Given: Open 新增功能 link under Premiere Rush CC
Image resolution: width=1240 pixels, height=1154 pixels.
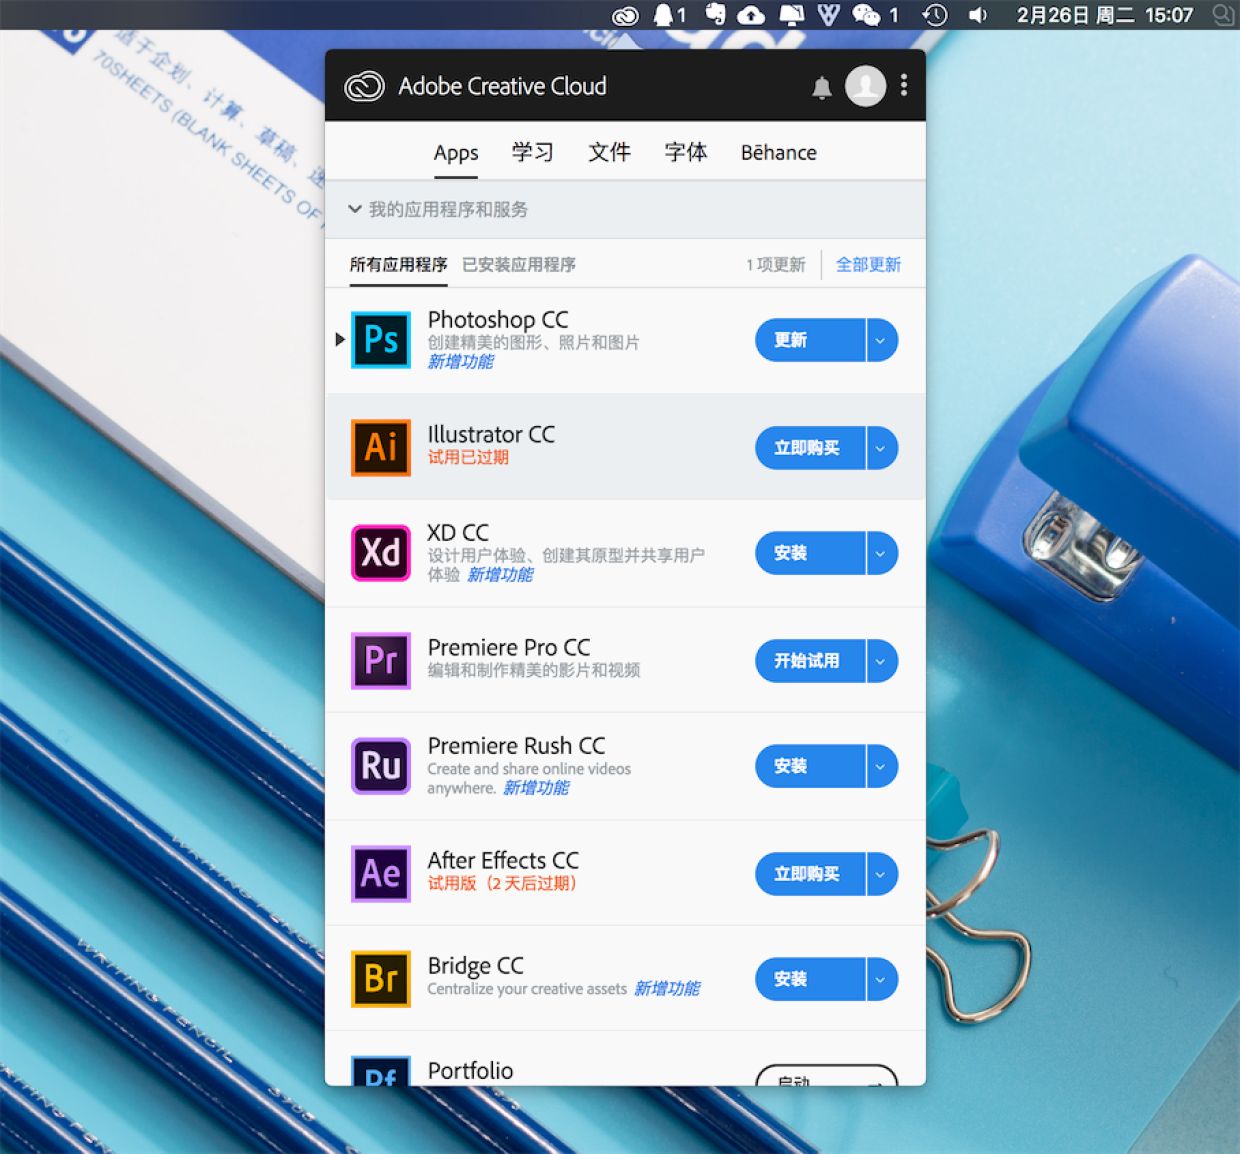Looking at the screenshot, I should click(537, 788).
